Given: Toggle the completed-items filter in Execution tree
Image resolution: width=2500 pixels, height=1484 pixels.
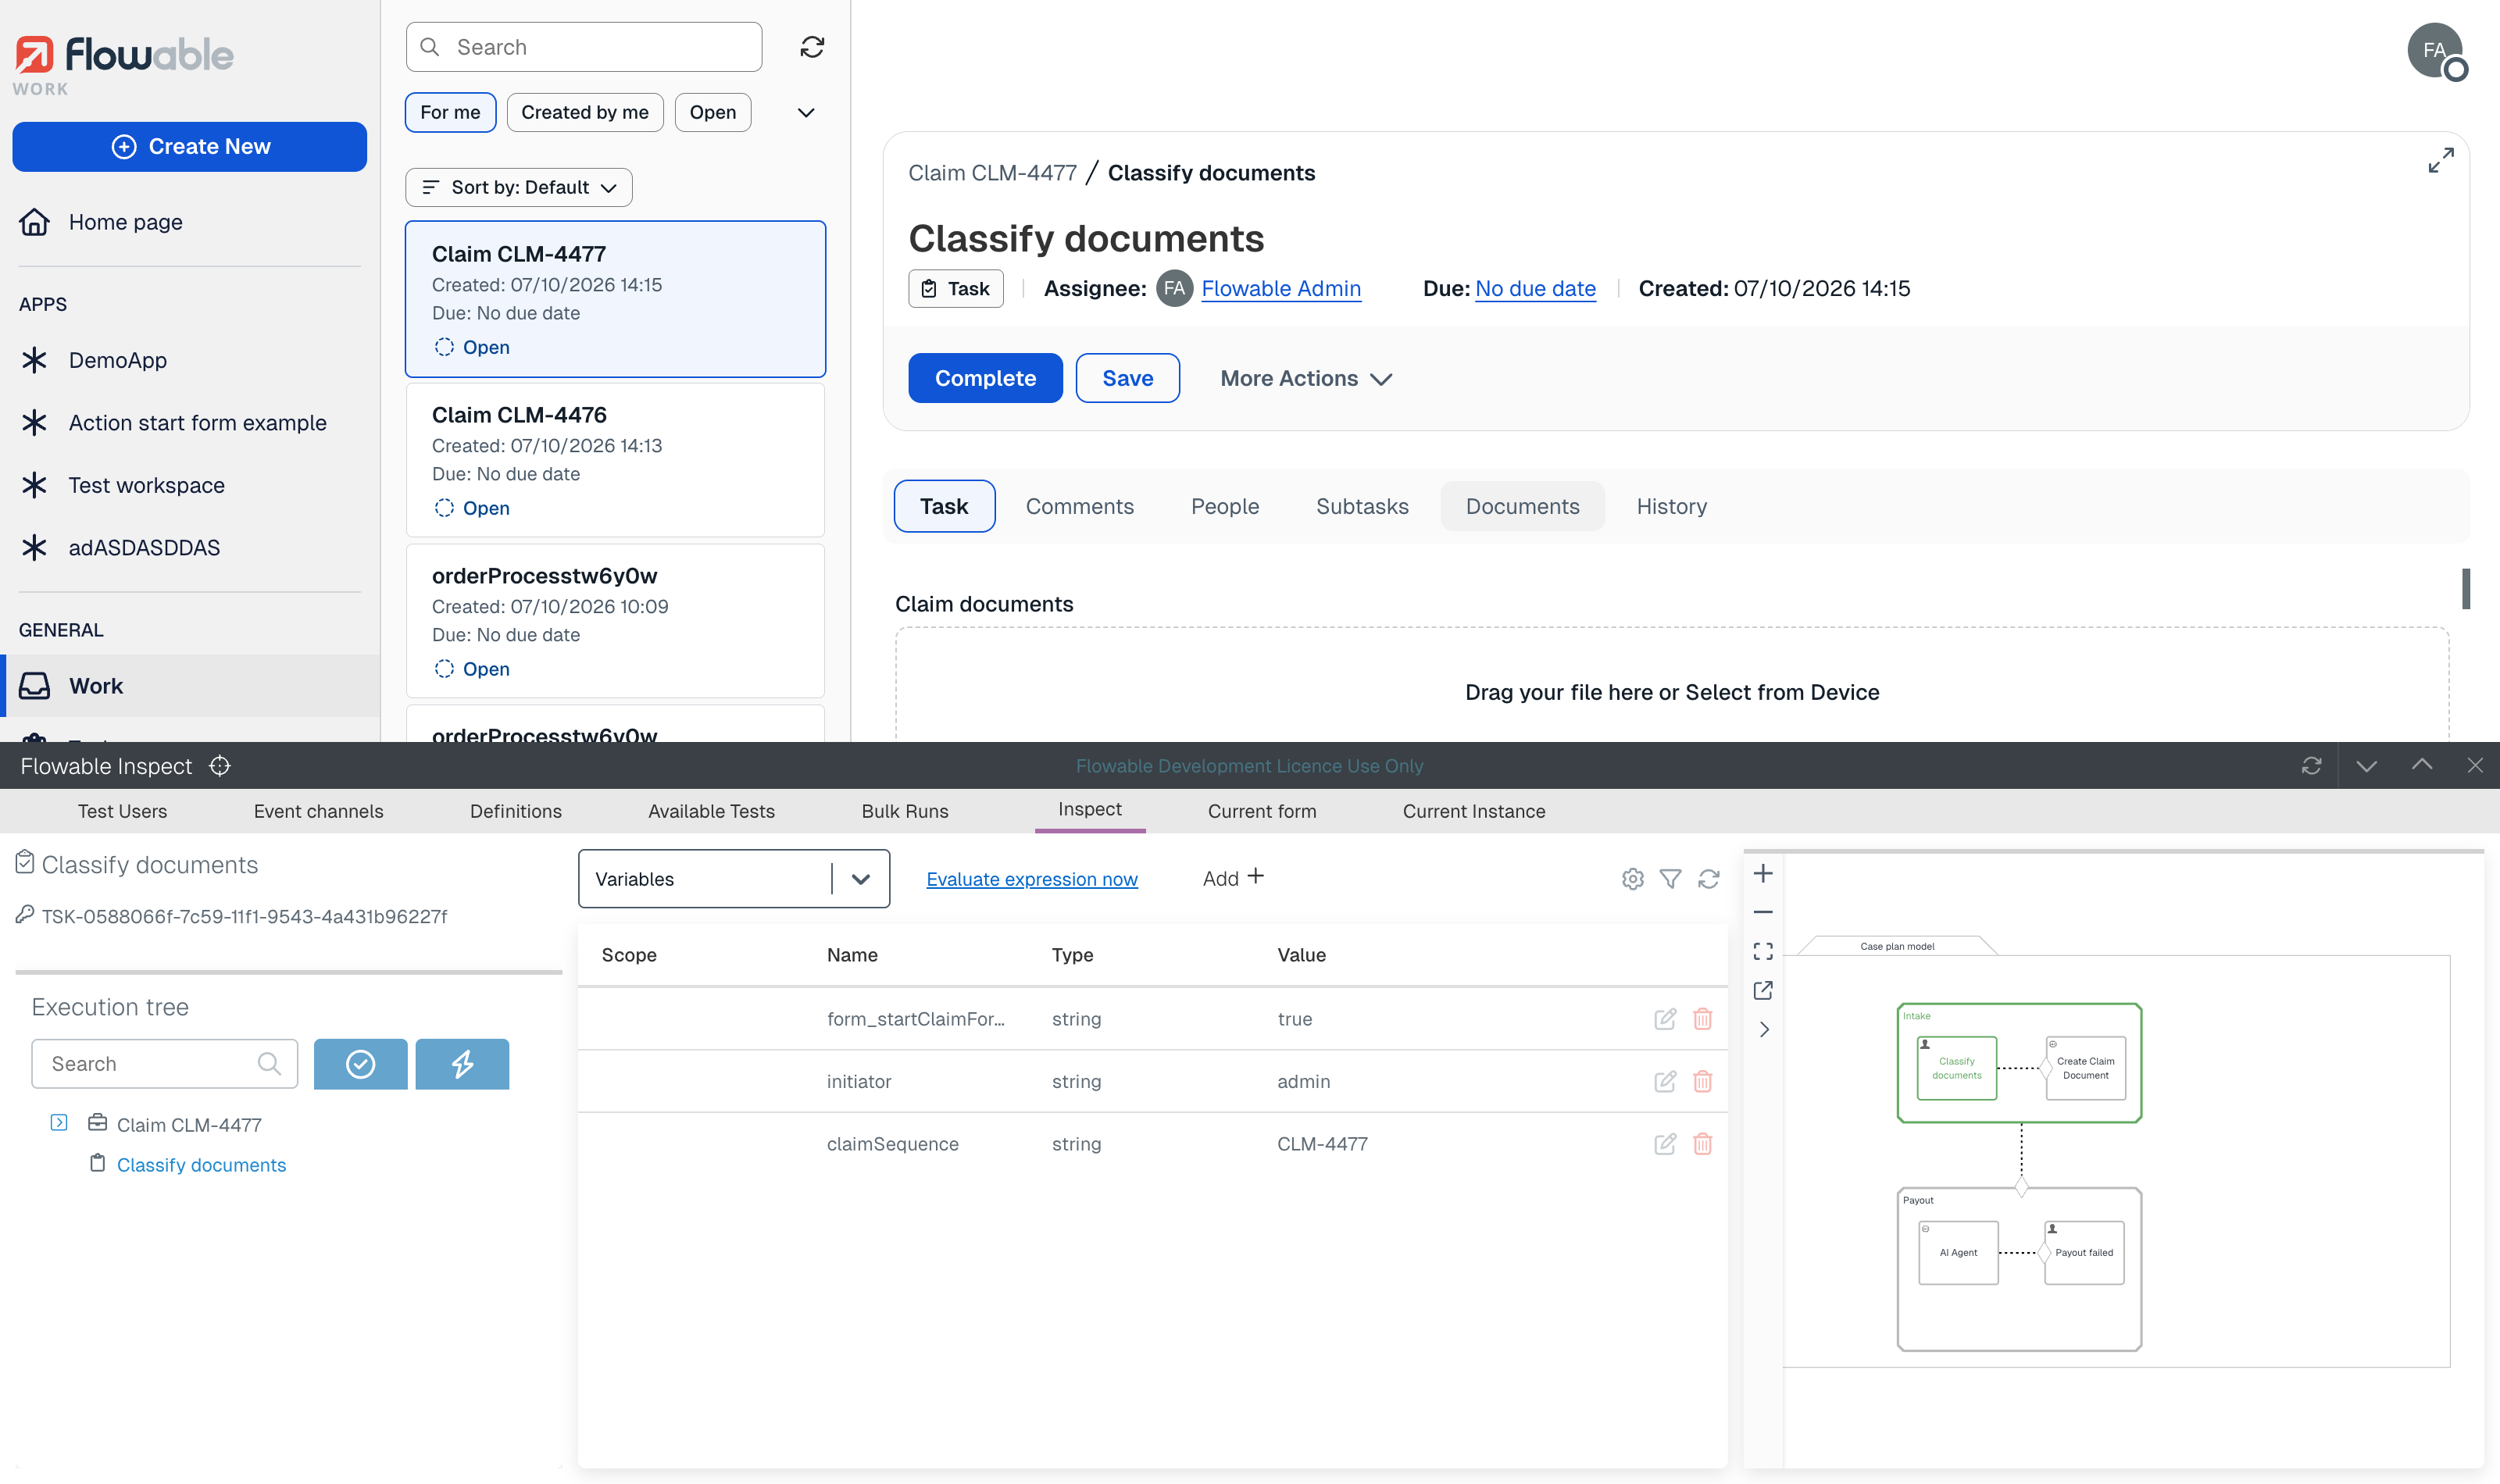Looking at the screenshot, I should coord(360,1064).
